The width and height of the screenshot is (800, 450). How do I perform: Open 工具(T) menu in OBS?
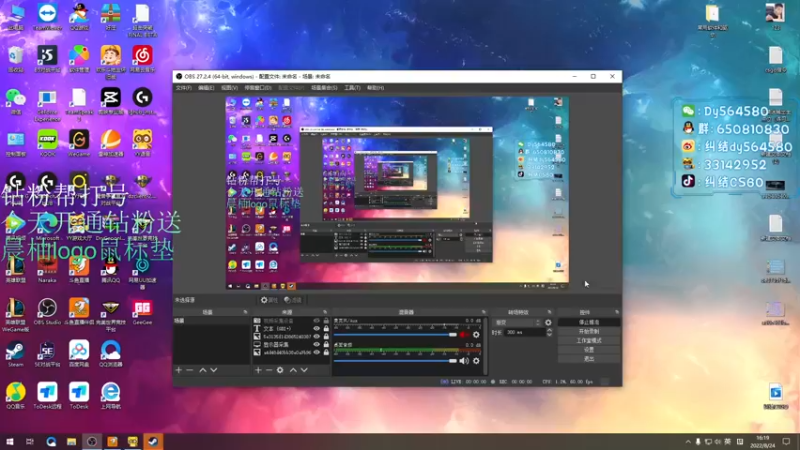[x=352, y=88]
